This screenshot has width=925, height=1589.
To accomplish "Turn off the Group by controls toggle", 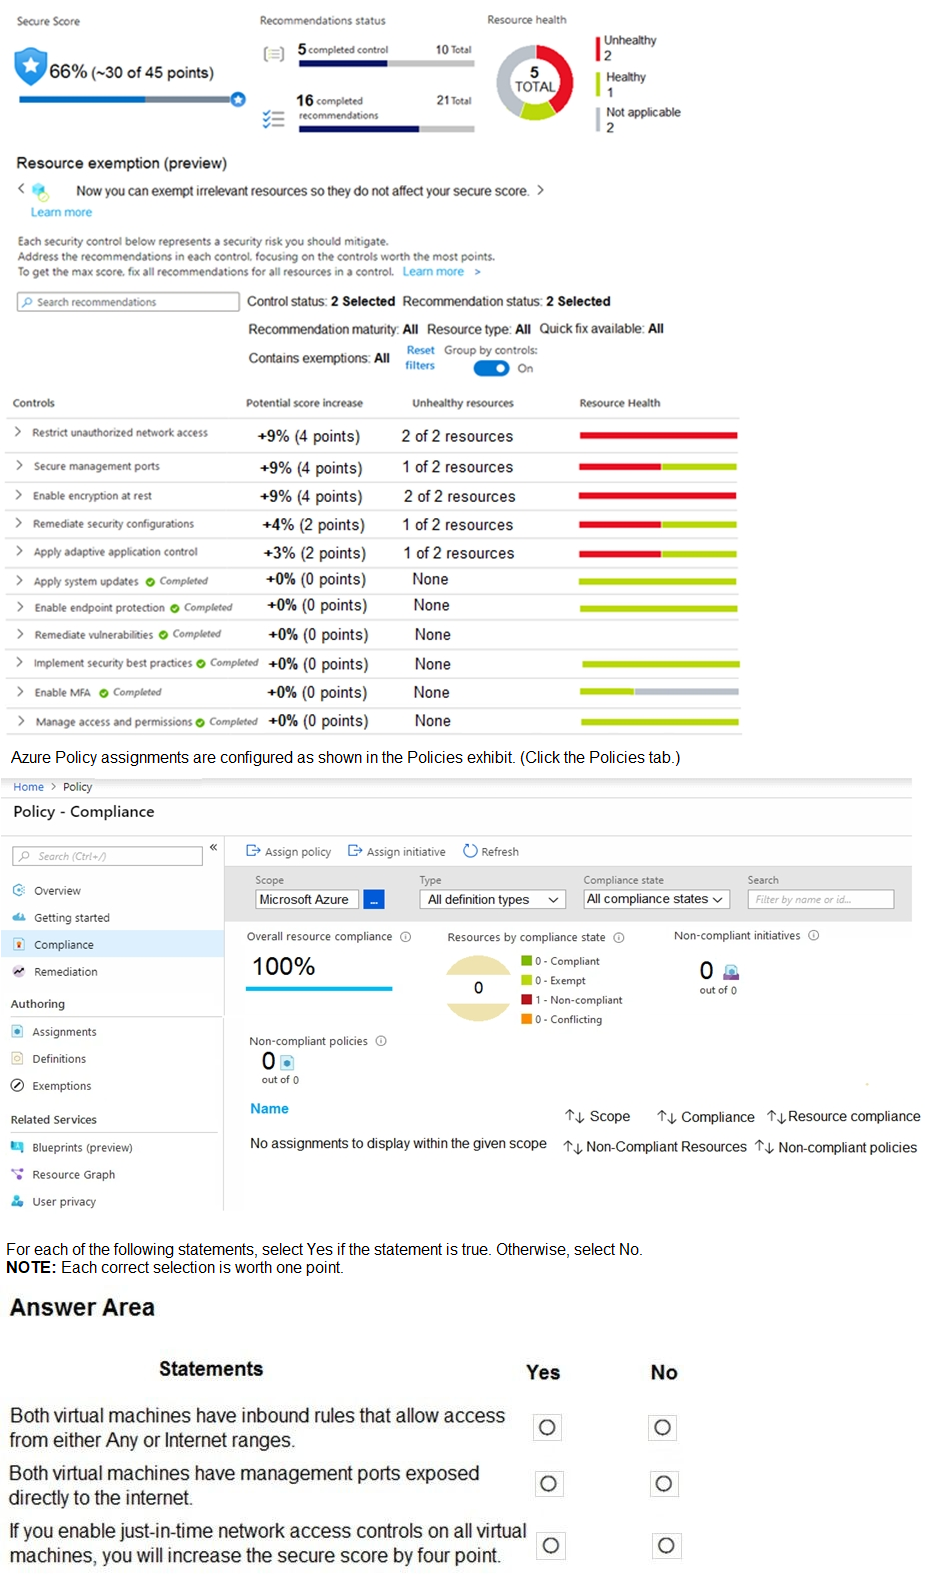I will coord(491,368).
